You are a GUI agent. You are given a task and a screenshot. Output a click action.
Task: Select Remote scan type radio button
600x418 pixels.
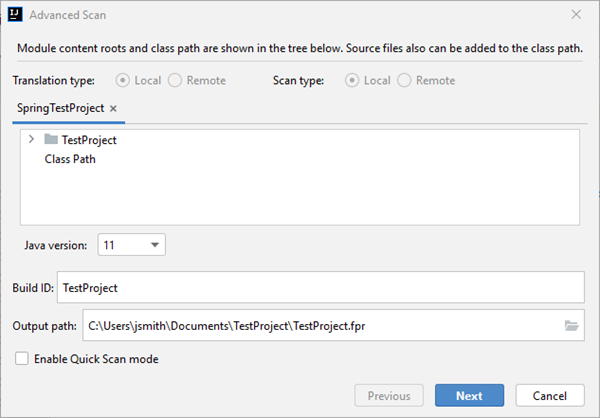[x=404, y=80]
